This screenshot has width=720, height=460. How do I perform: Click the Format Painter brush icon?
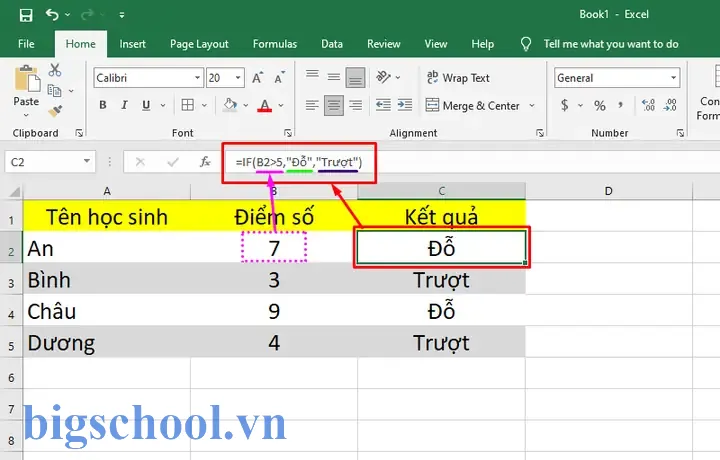(x=55, y=111)
